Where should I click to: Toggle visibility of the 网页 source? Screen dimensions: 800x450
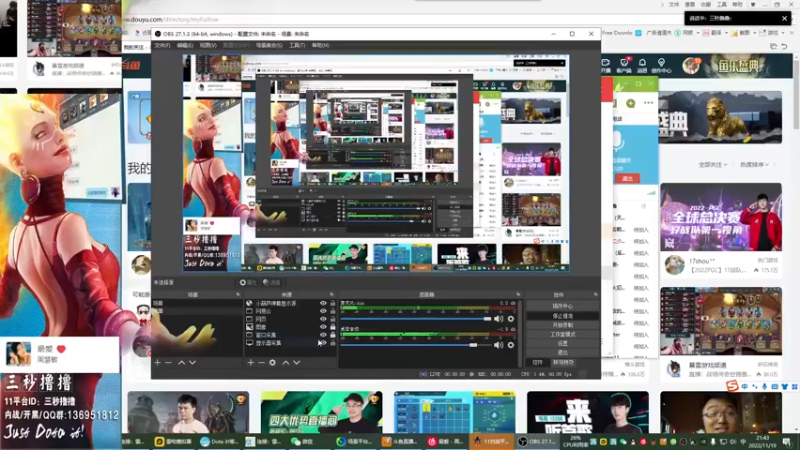coord(323,319)
